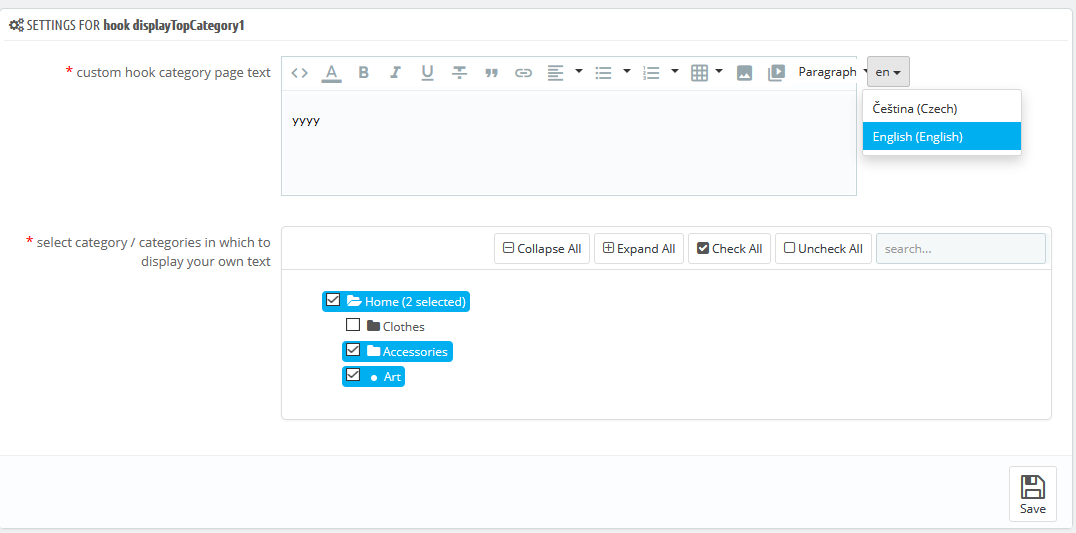Expand the Clothes folder icon

pos(373,326)
